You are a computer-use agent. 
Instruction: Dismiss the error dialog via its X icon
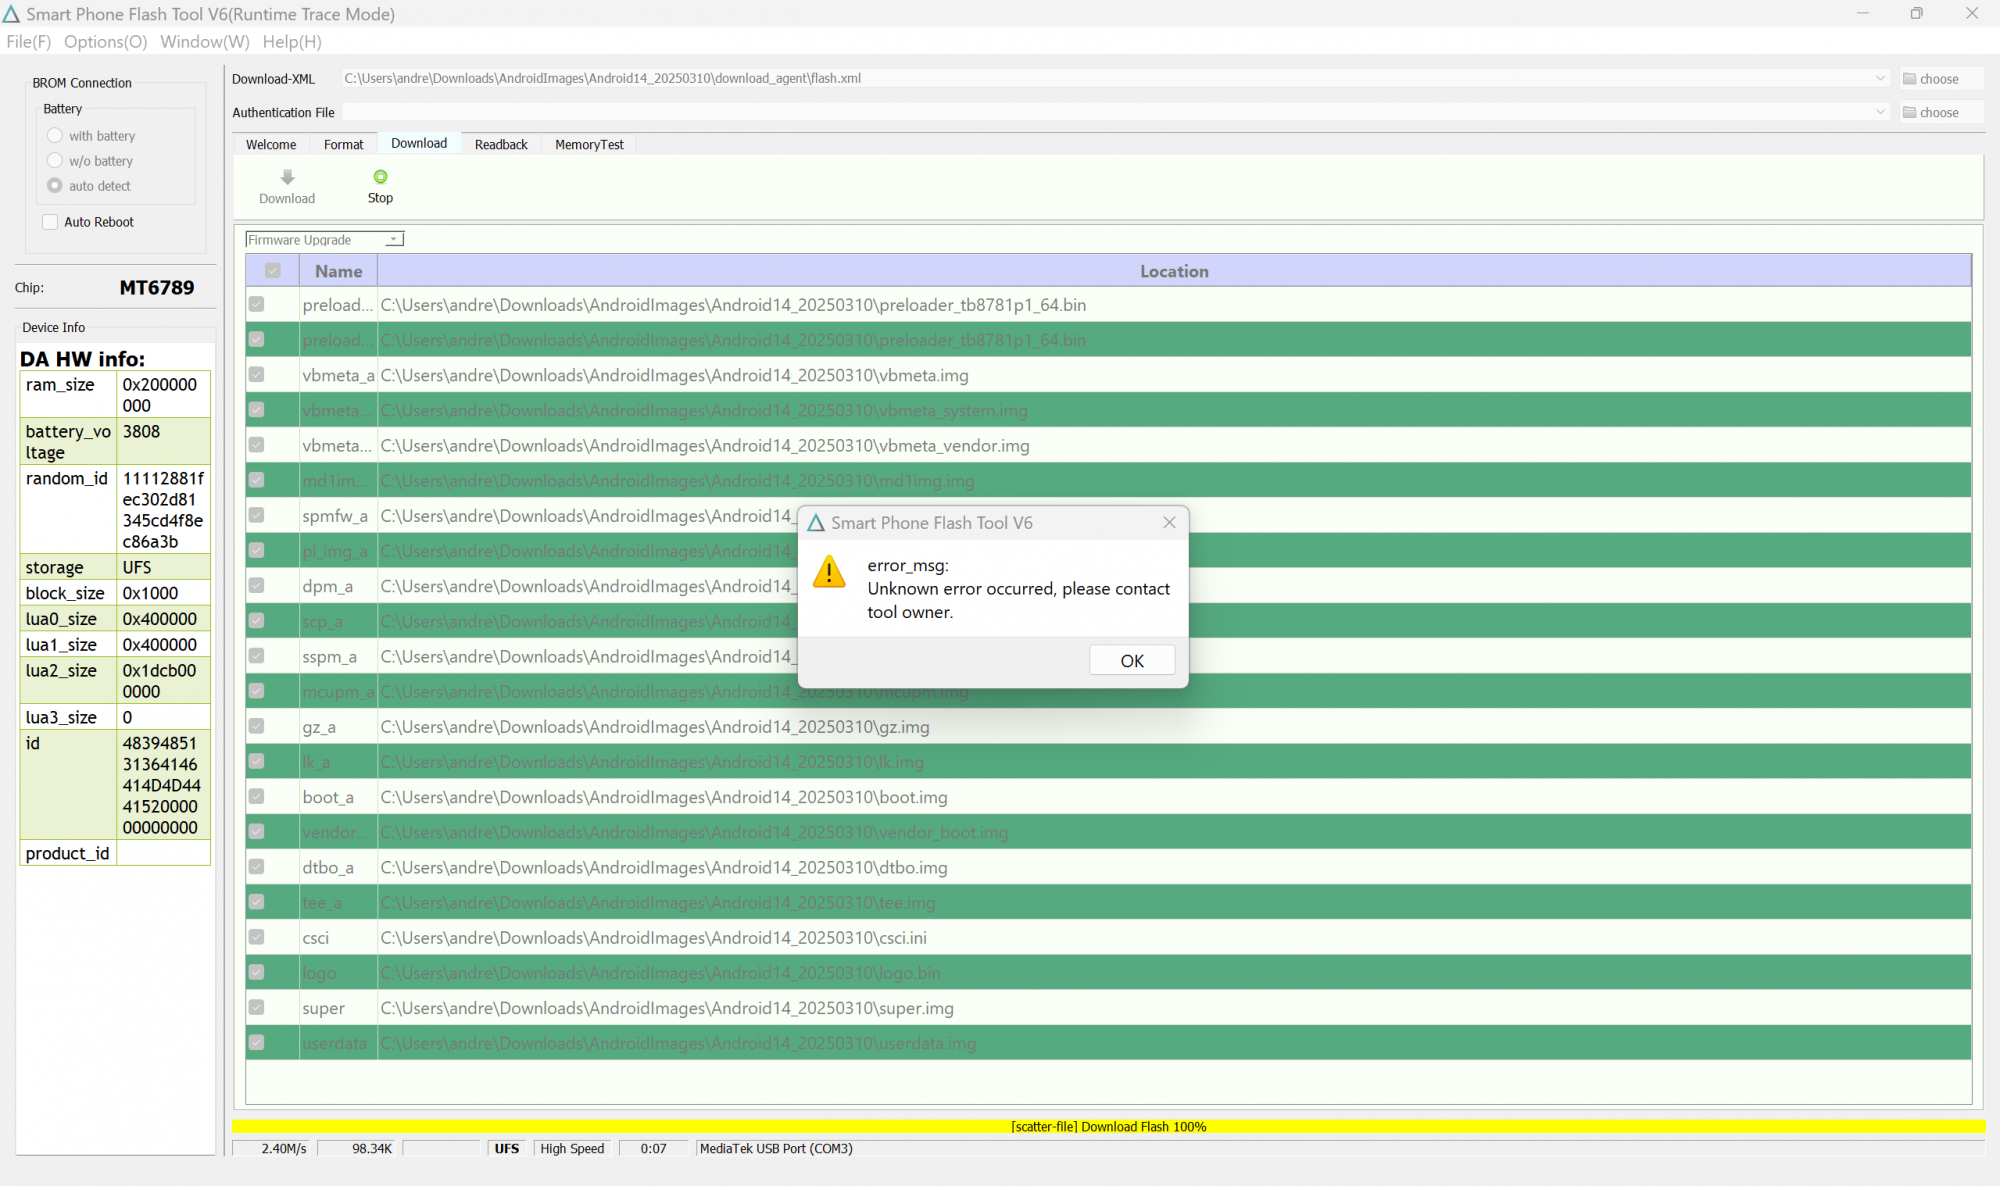click(x=1168, y=522)
